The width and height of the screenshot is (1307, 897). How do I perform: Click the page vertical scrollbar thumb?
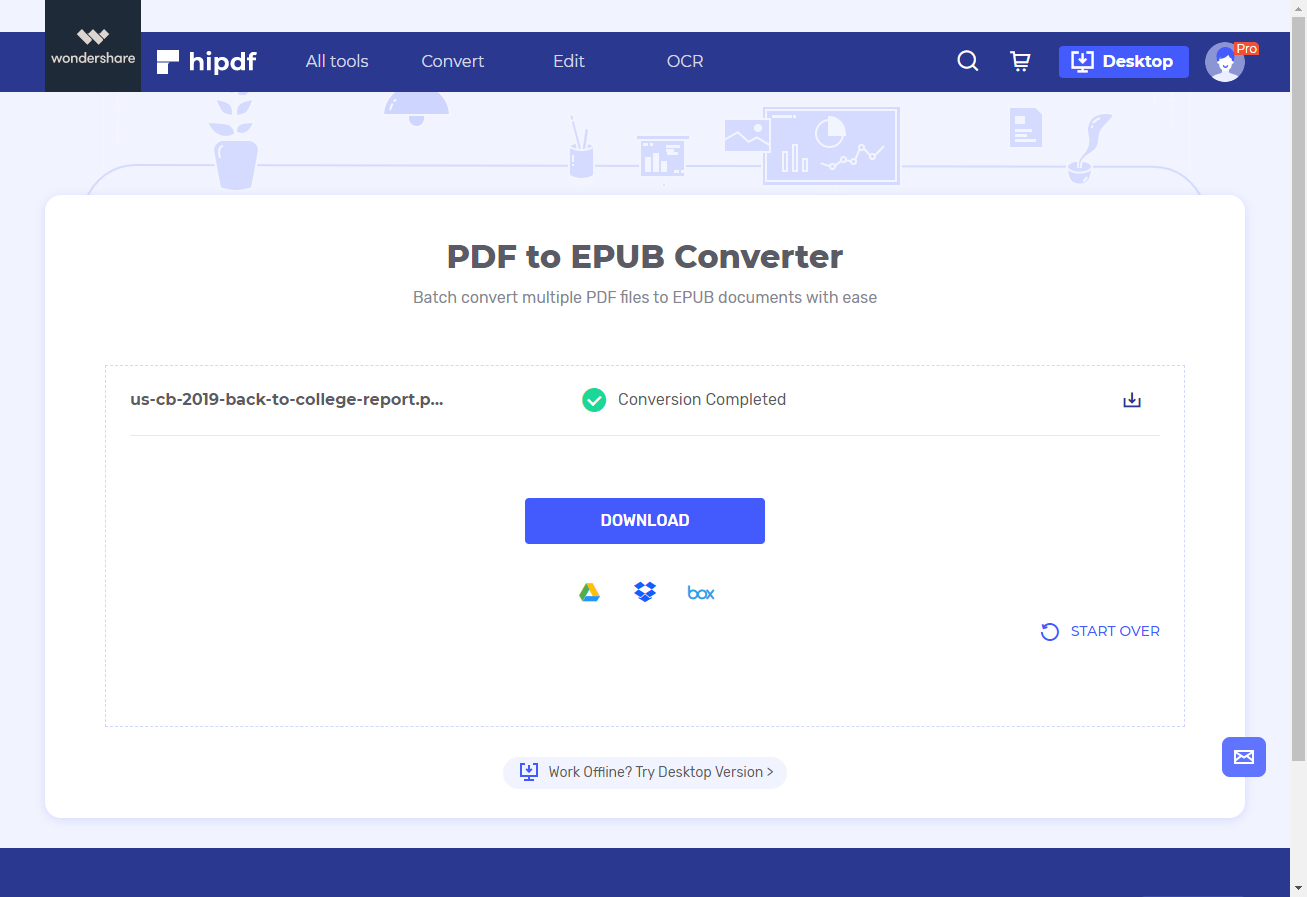coord(1298,390)
